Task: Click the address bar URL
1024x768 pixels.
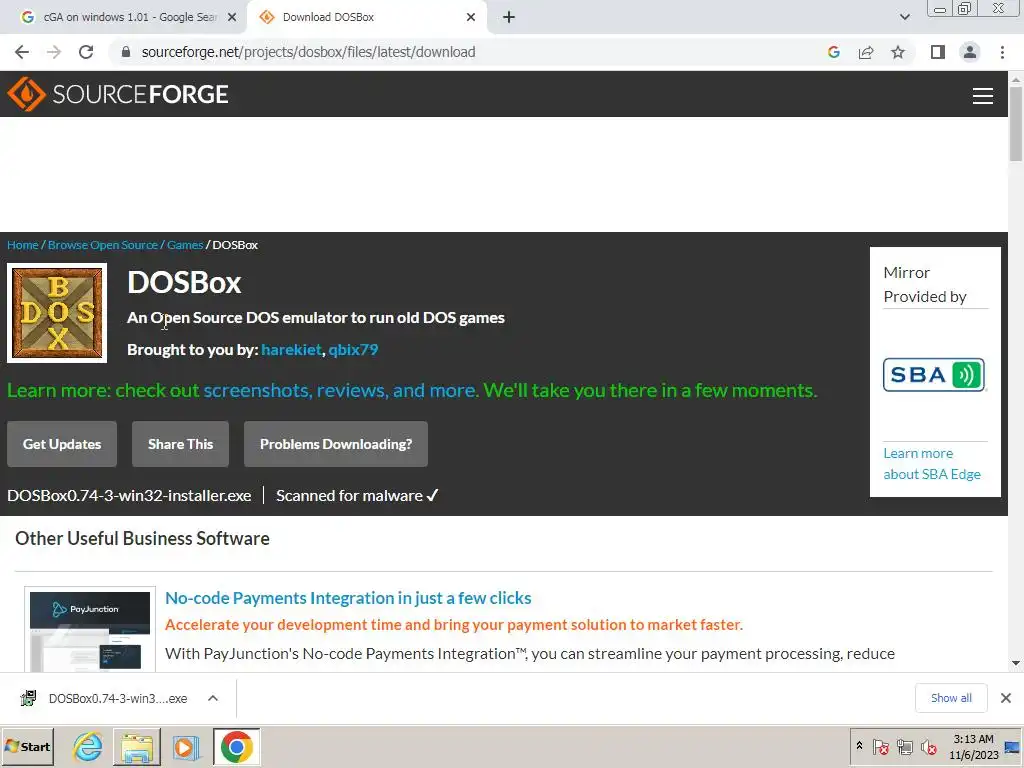Action: click(308, 52)
